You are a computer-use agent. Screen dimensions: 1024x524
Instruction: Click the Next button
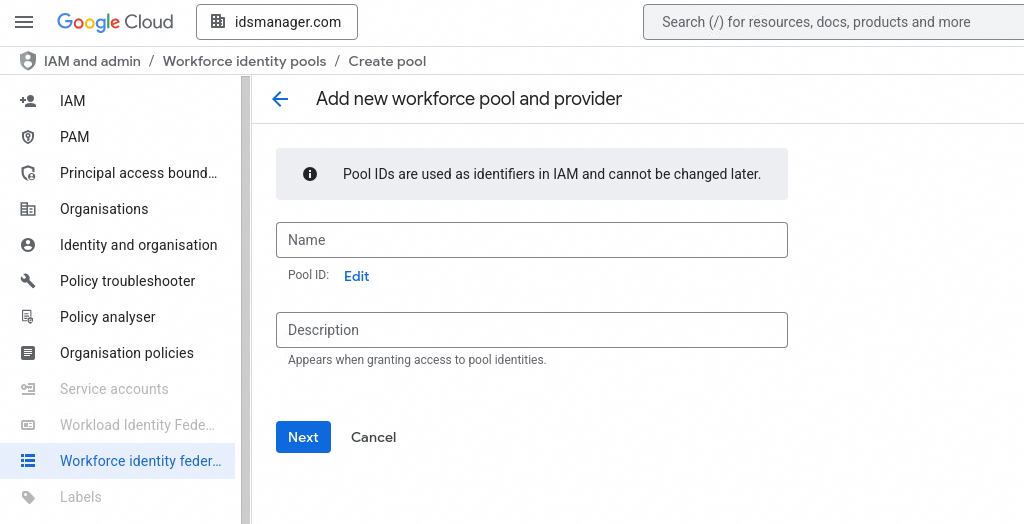[303, 437]
